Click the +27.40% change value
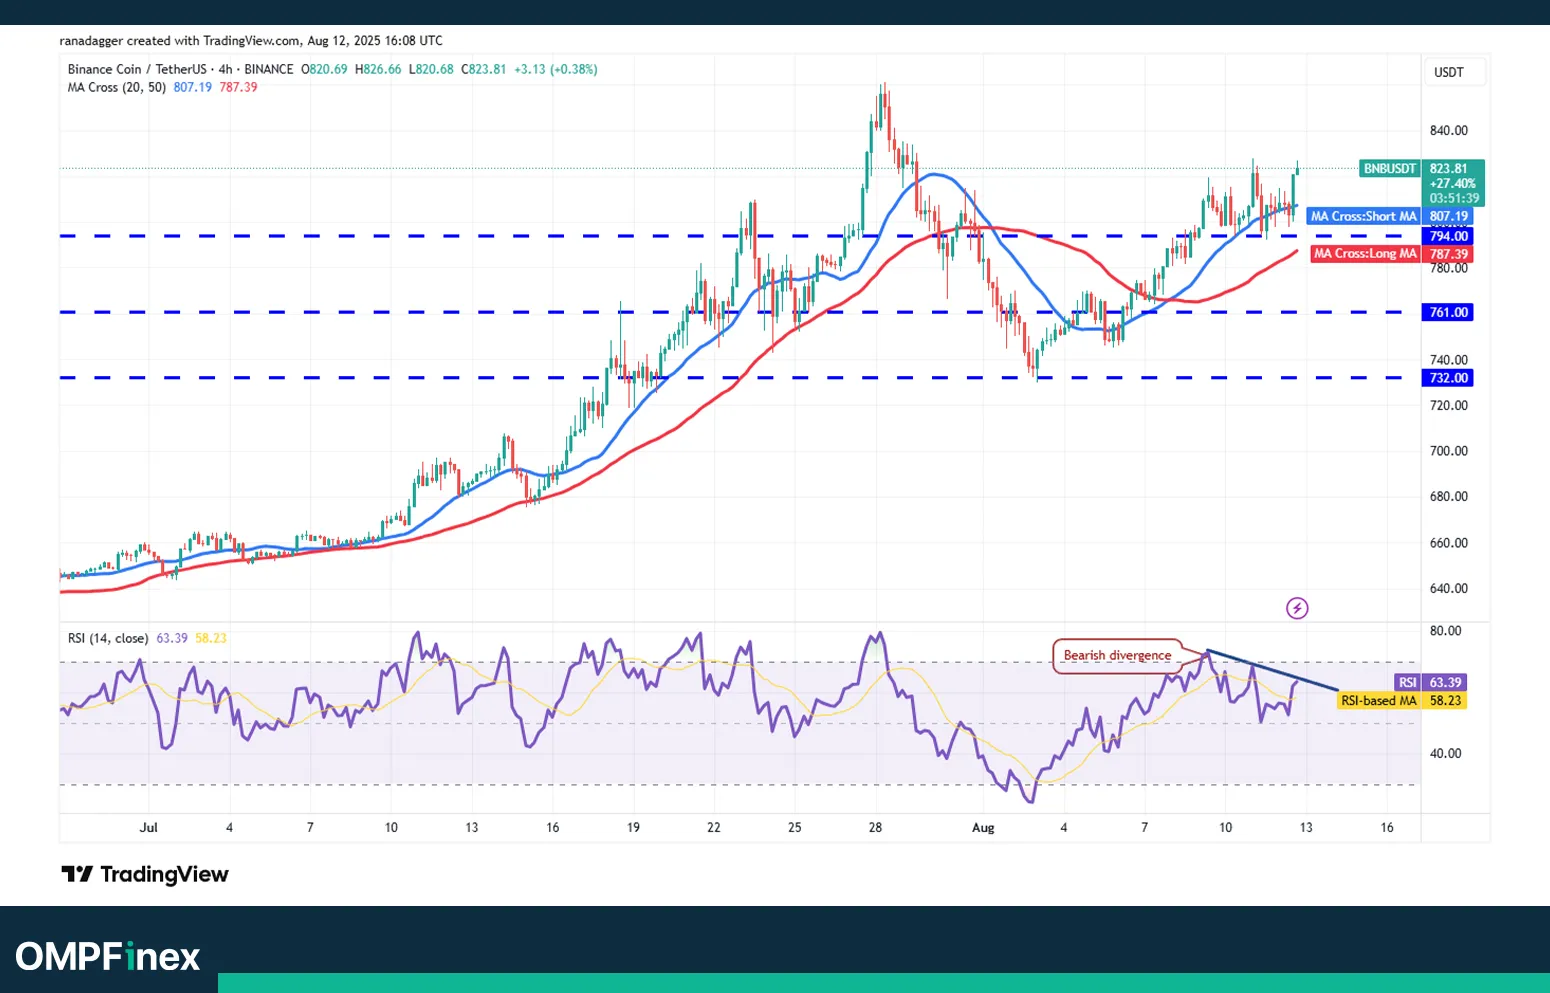Screen dimensions: 1550x993 click(x=1452, y=184)
